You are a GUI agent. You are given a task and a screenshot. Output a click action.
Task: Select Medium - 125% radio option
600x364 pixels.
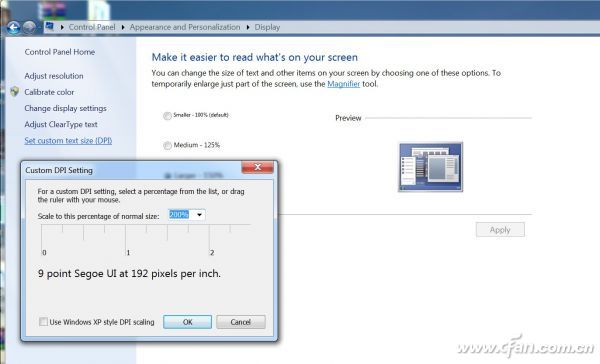click(x=167, y=145)
